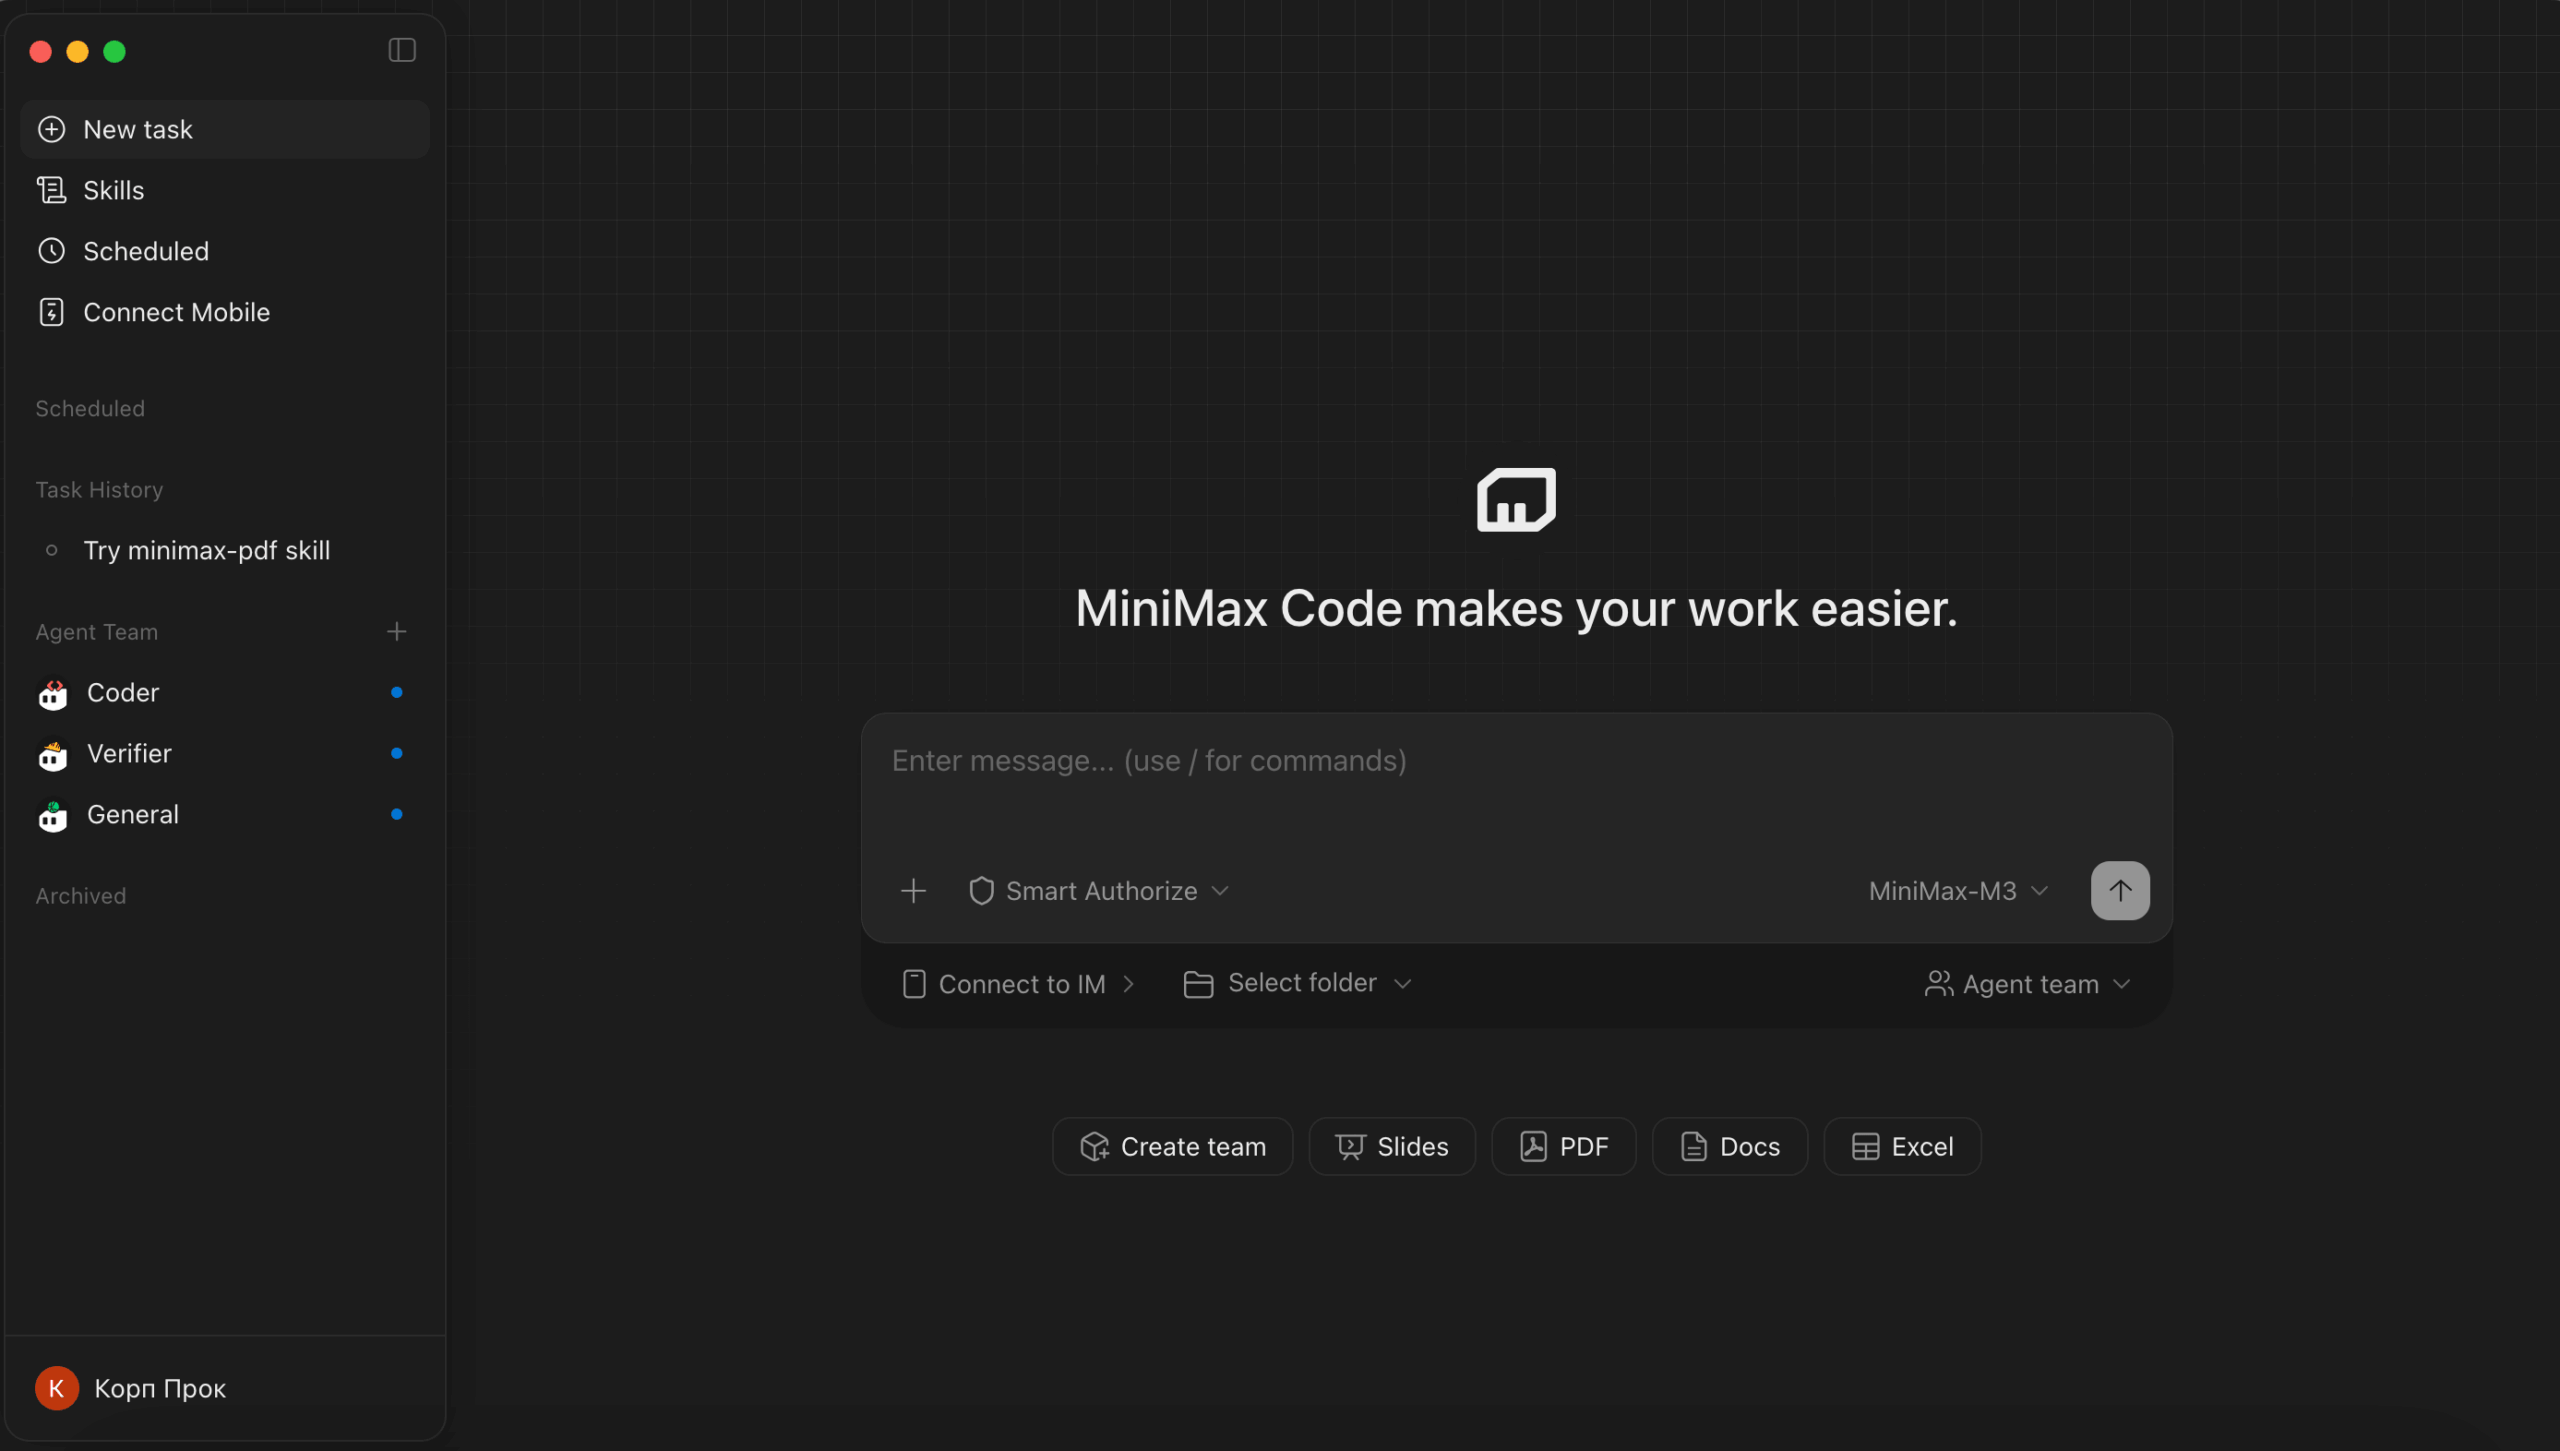Click the Scheduled section heading label
The width and height of the screenshot is (2560, 1451).
coord(90,408)
